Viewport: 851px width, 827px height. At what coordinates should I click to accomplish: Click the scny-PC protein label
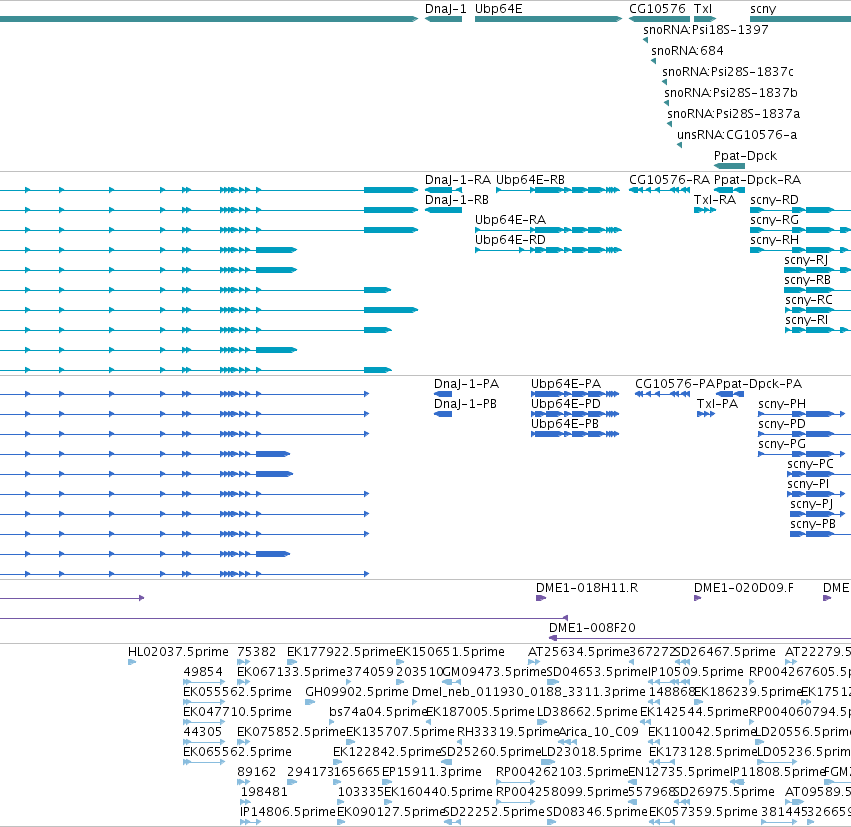click(810, 464)
